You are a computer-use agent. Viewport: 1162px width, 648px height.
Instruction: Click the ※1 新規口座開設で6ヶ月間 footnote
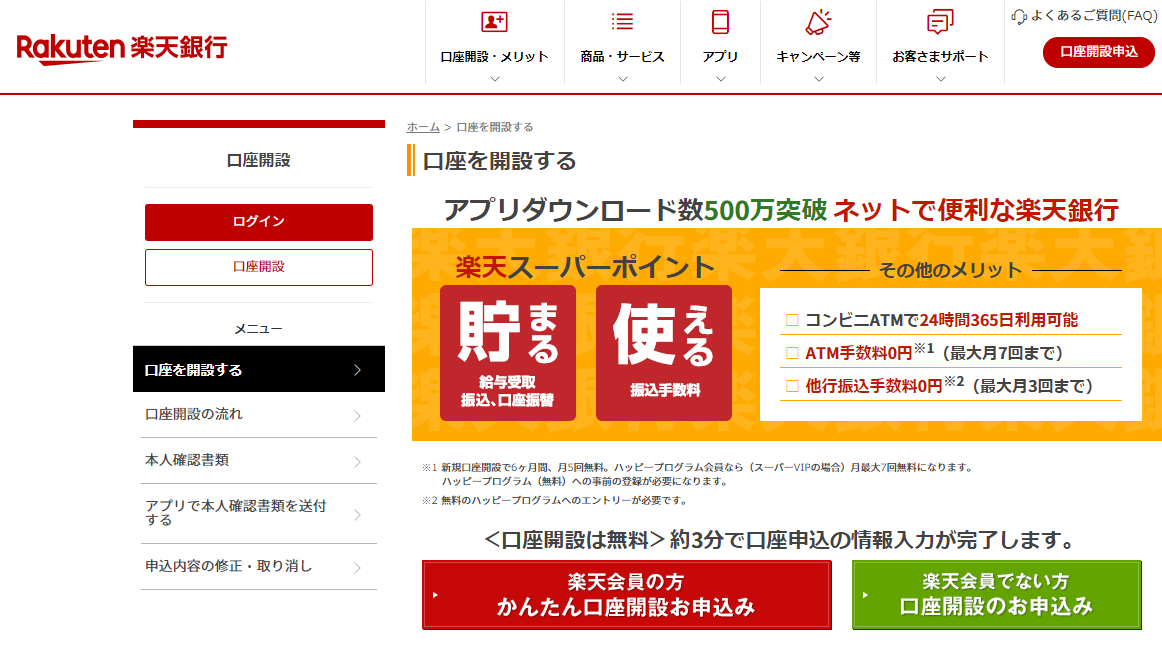click(x=697, y=474)
